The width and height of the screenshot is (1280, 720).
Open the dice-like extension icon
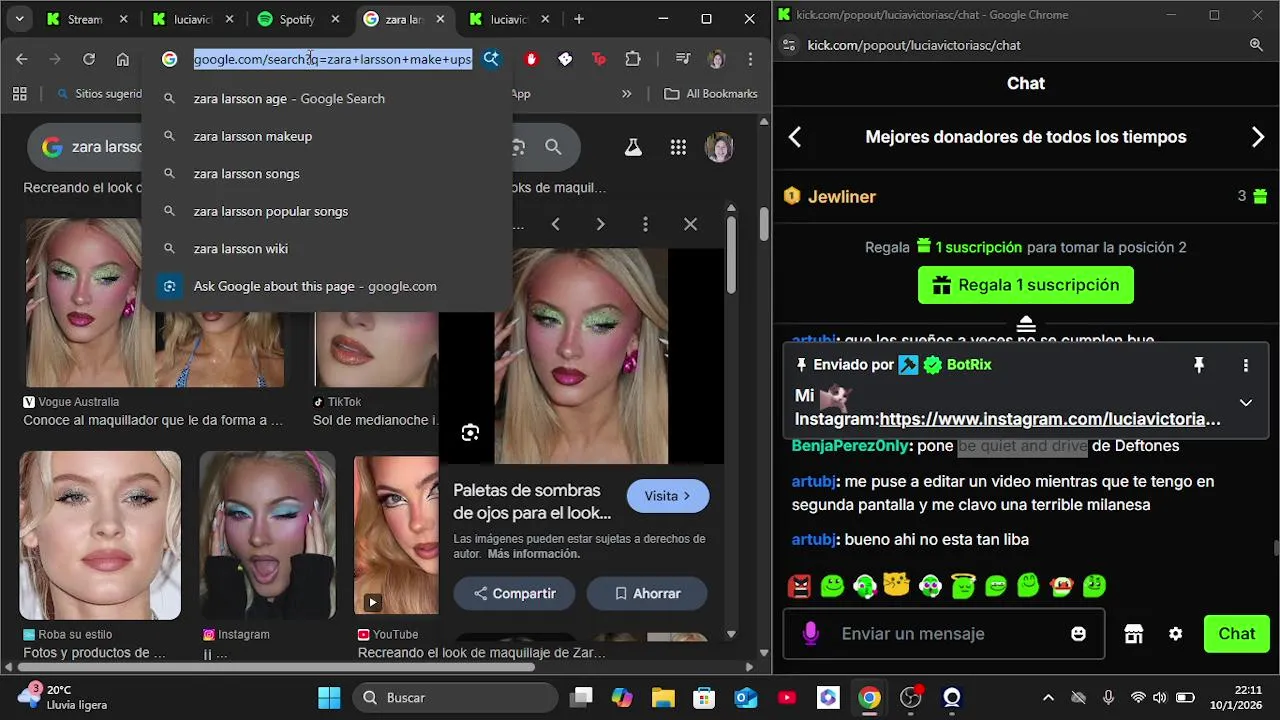tap(565, 59)
